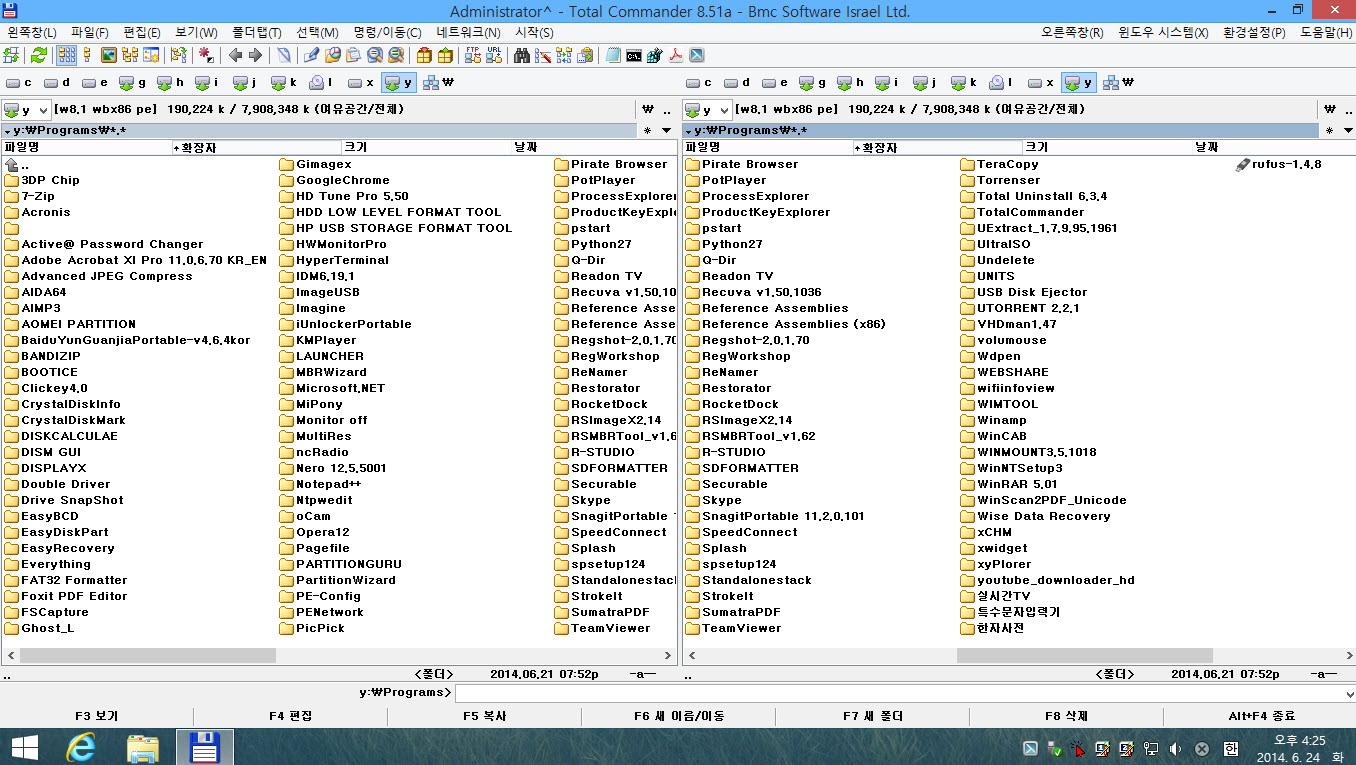The image size is (1356, 765).
Task: Select the TotalCommander folder in right panel
Action: coord(1021,212)
